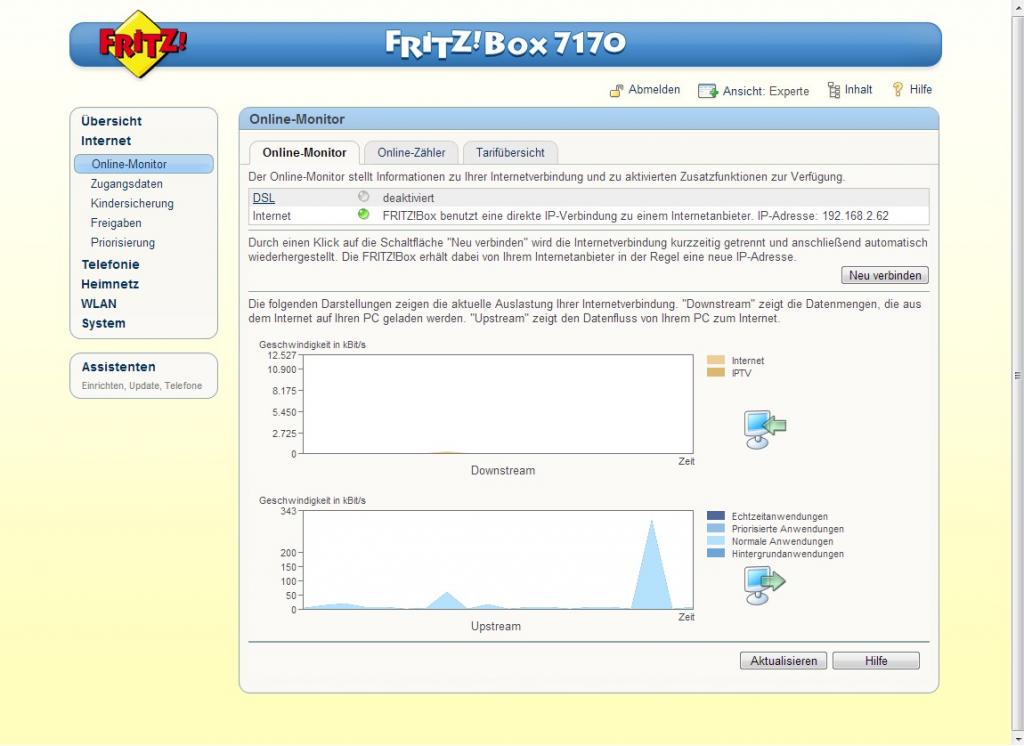Click the Echtzeitanwendungen legend swatch
The width and height of the screenshot is (1024, 746).
(716, 516)
